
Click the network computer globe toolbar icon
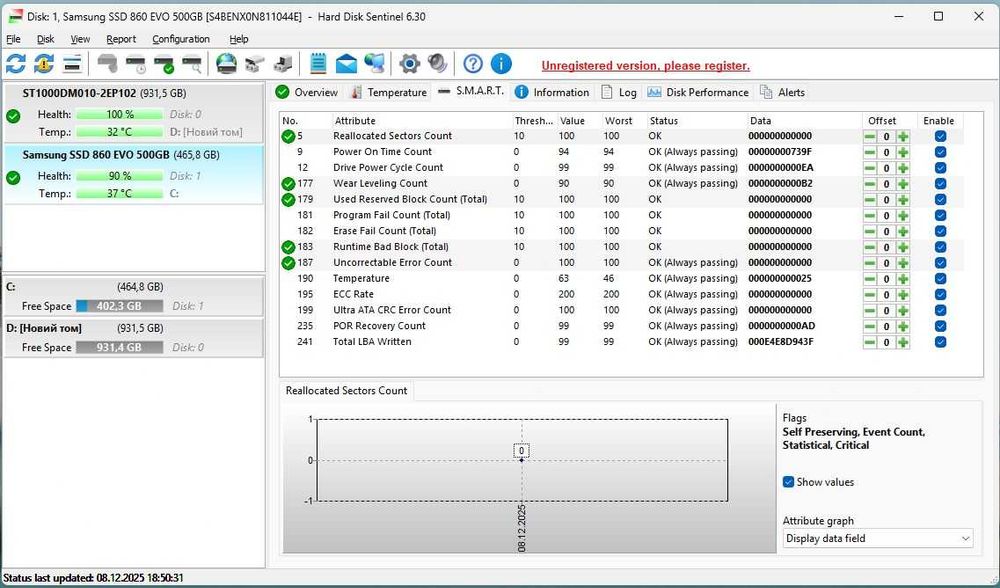pyautogui.click(x=374, y=64)
